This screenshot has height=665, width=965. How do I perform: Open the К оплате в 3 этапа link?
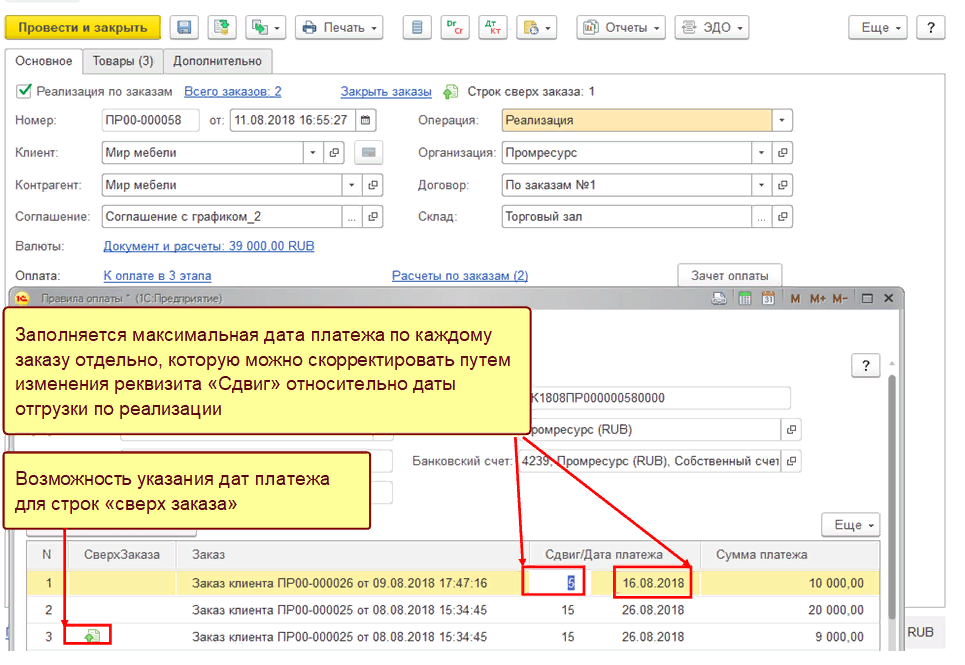(157, 276)
